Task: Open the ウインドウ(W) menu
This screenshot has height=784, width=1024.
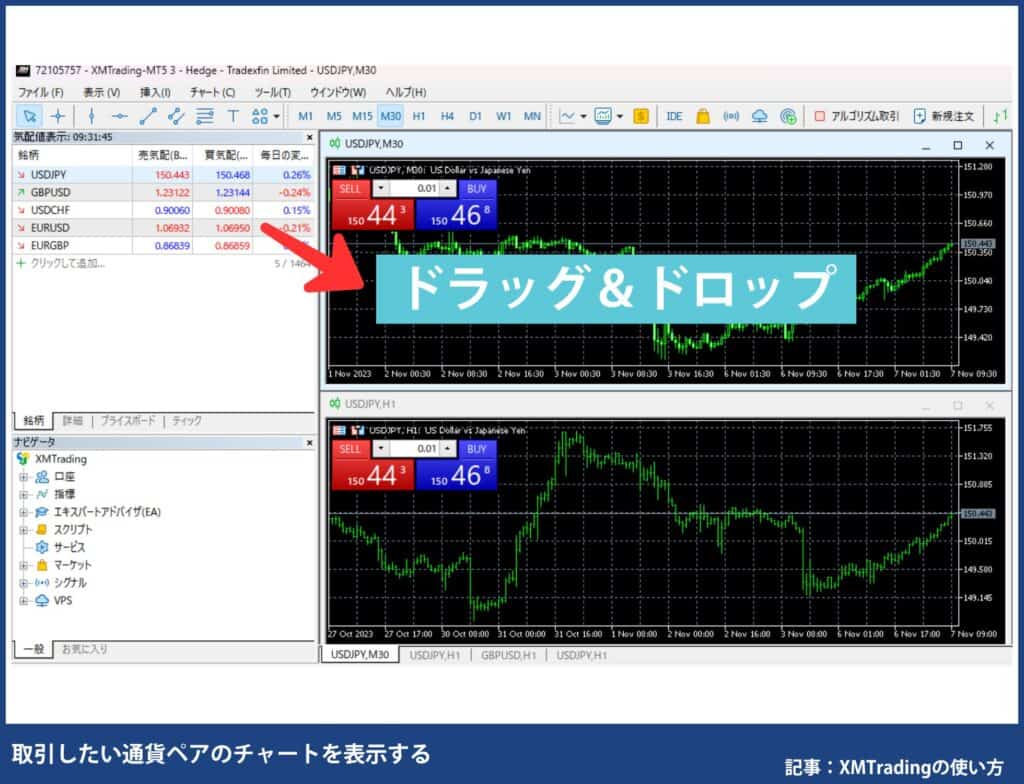Action: (x=338, y=92)
